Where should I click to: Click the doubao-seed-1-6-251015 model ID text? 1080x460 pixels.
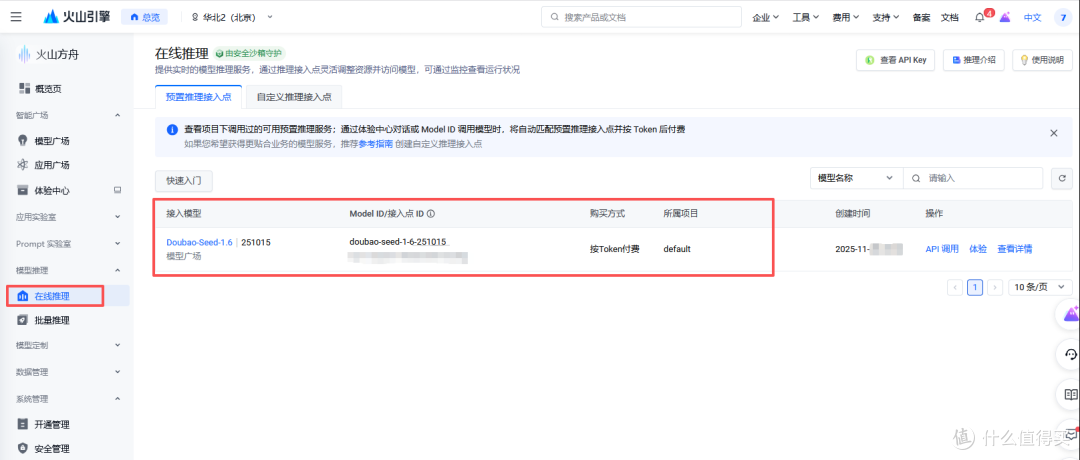click(398, 242)
